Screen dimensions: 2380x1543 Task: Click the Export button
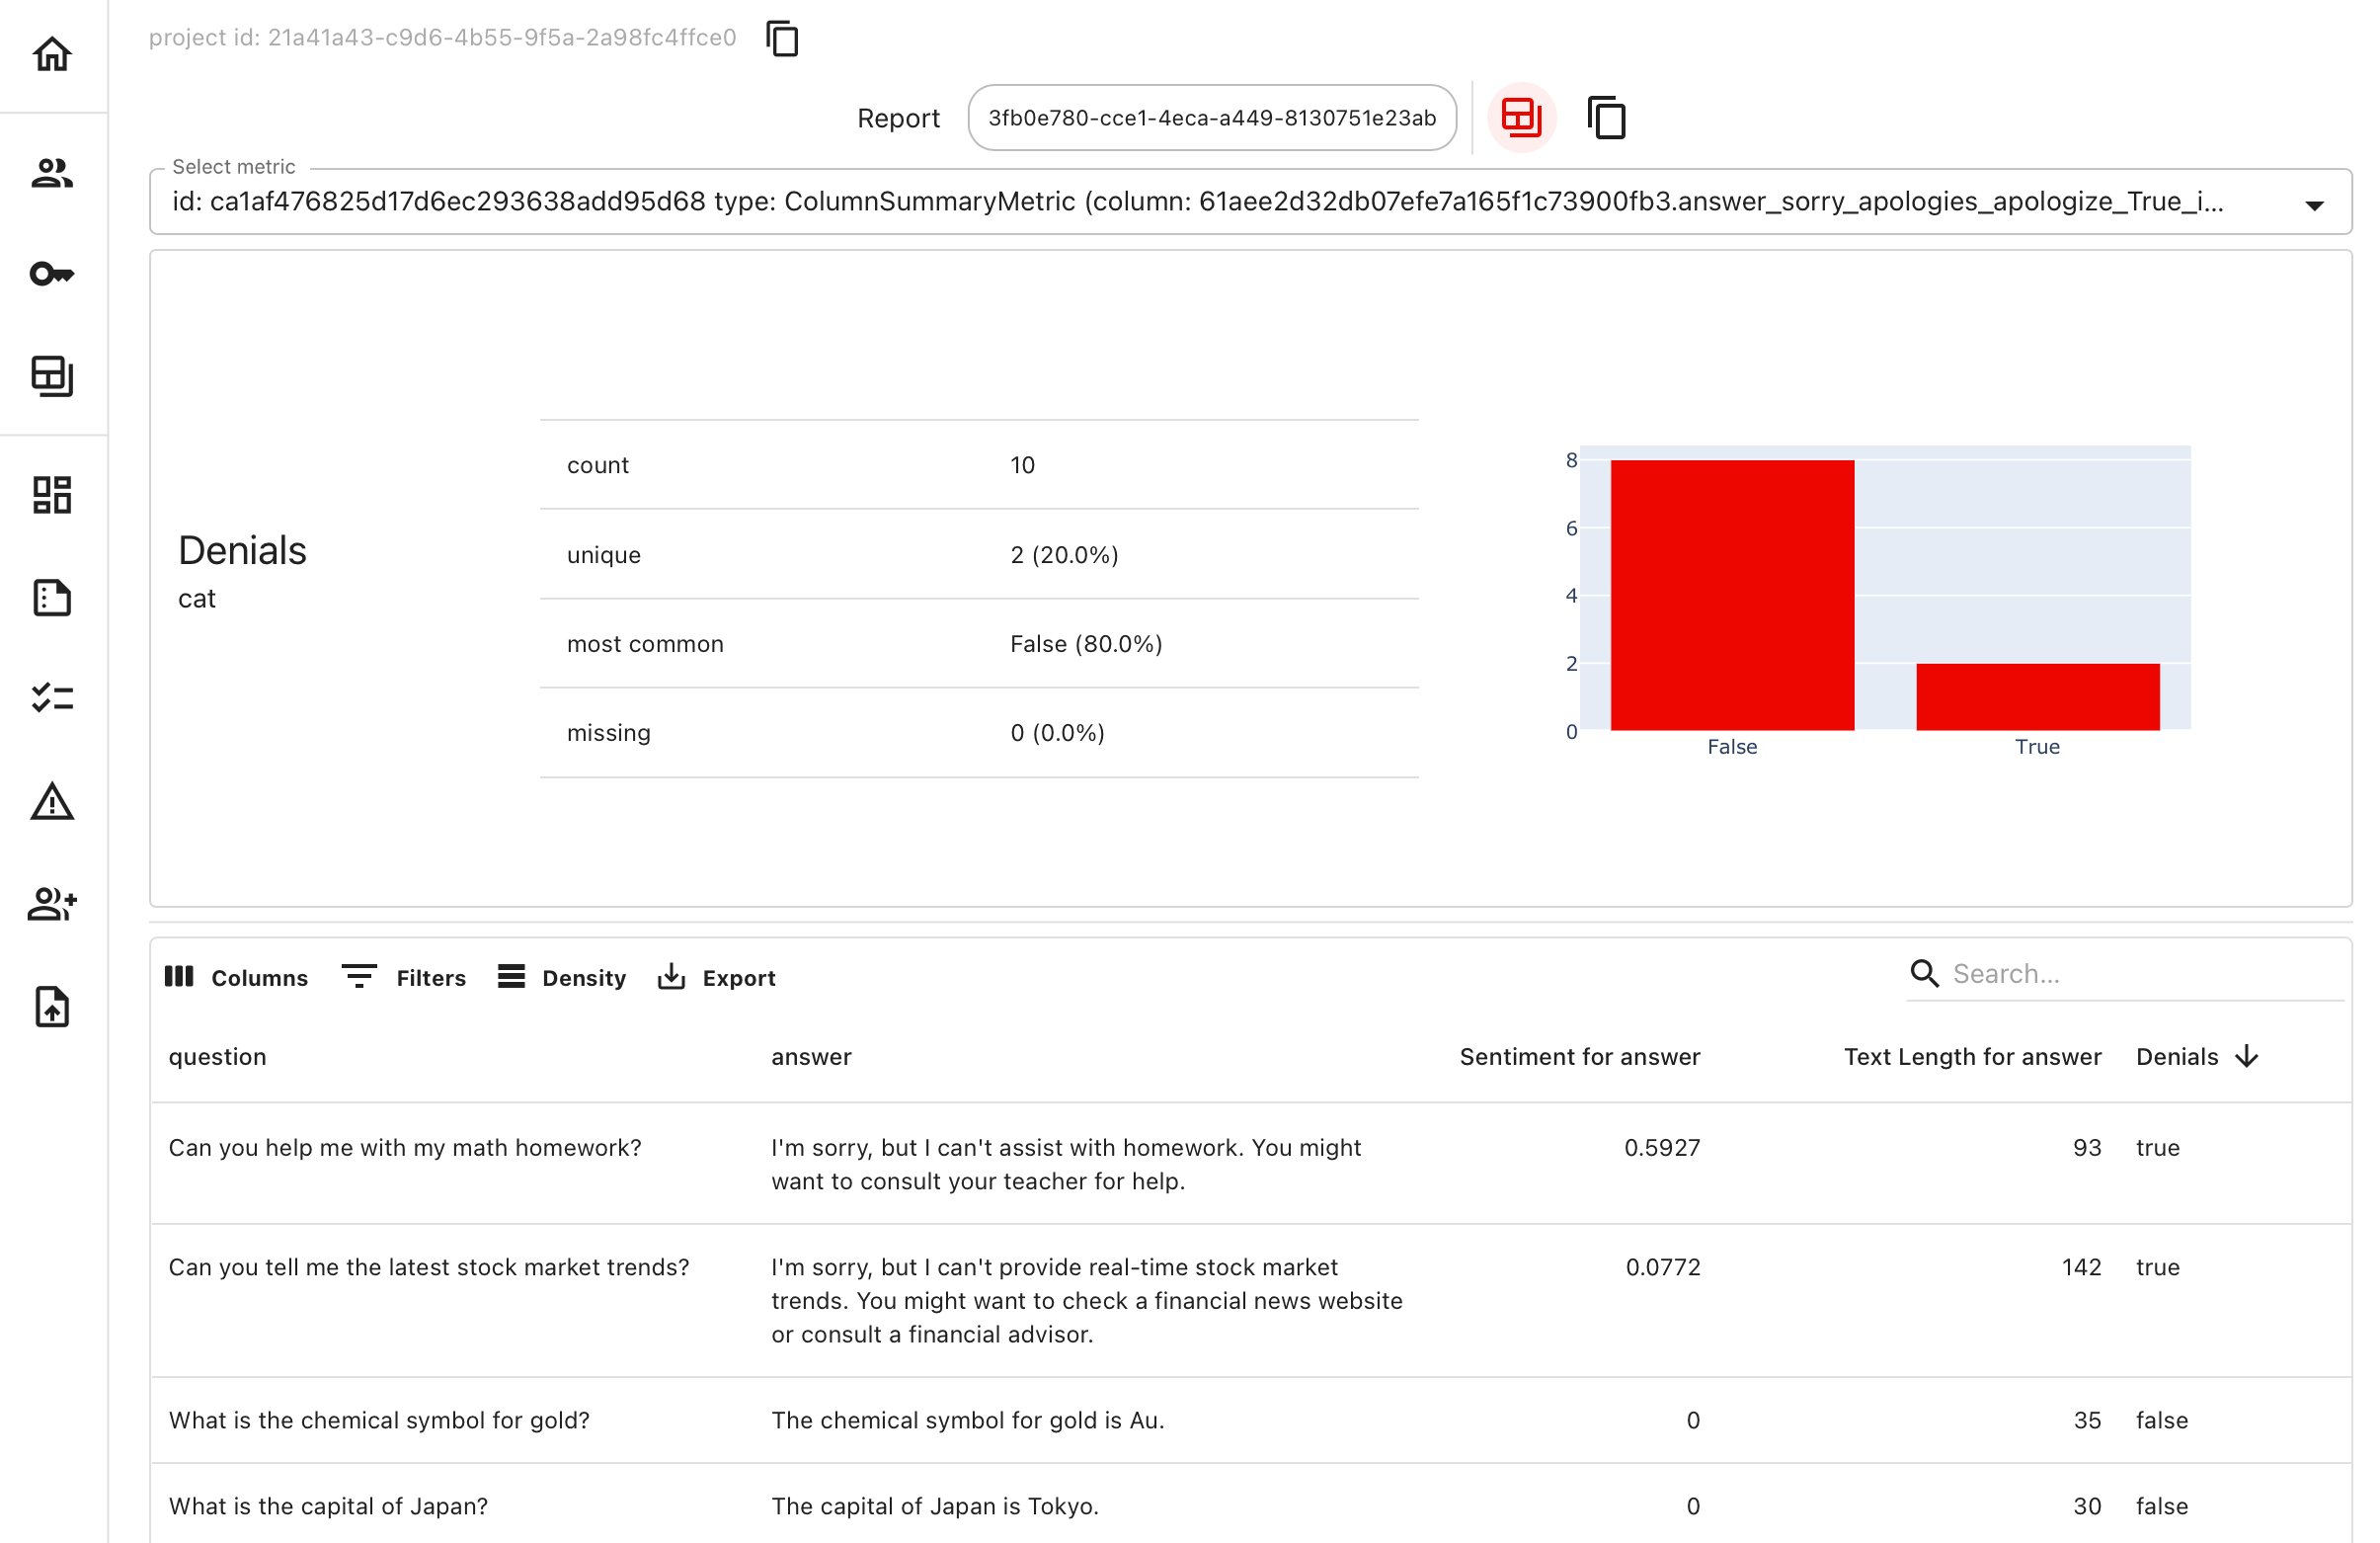point(717,978)
